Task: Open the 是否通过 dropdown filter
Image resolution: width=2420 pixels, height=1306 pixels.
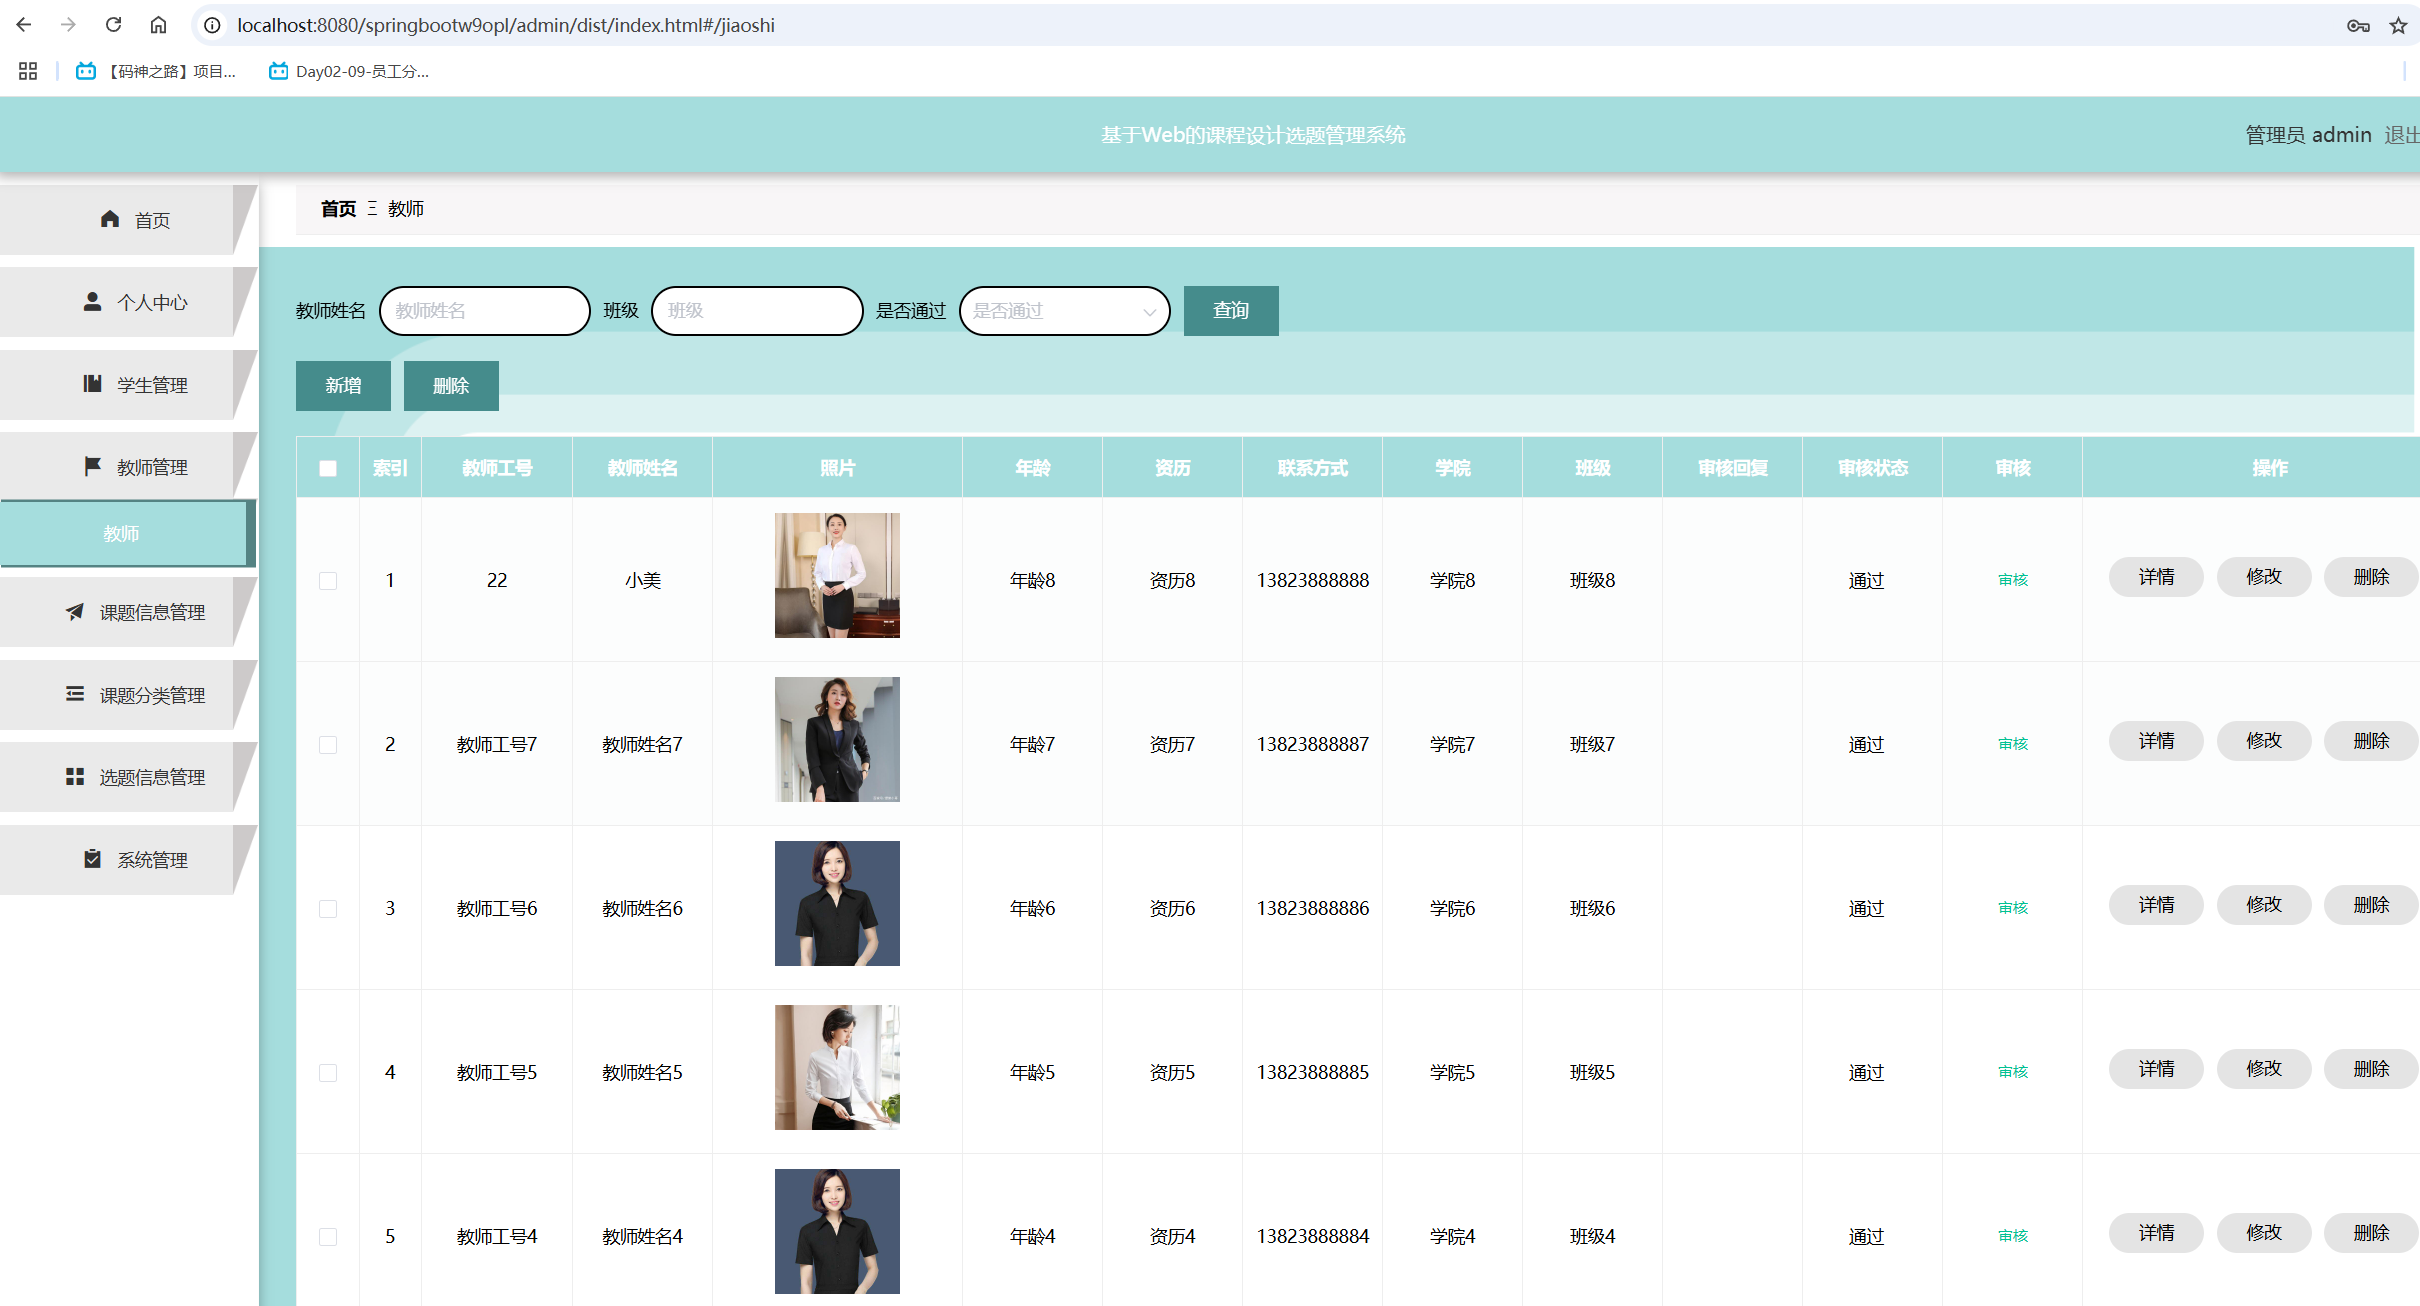Action: click(1065, 311)
